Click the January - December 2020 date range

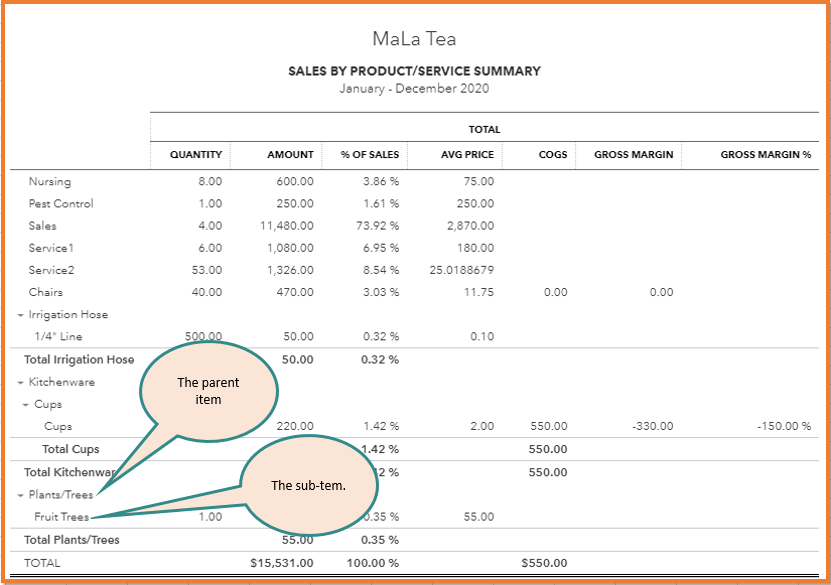point(414,89)
